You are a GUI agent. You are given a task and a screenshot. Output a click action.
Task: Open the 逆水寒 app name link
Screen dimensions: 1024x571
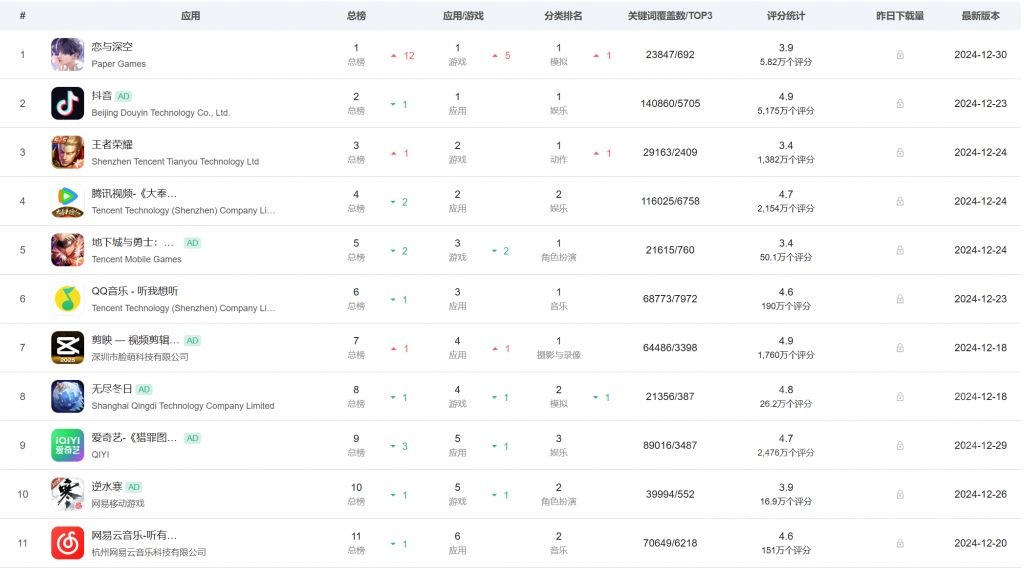pyautogui.click(x=105, y=487)
